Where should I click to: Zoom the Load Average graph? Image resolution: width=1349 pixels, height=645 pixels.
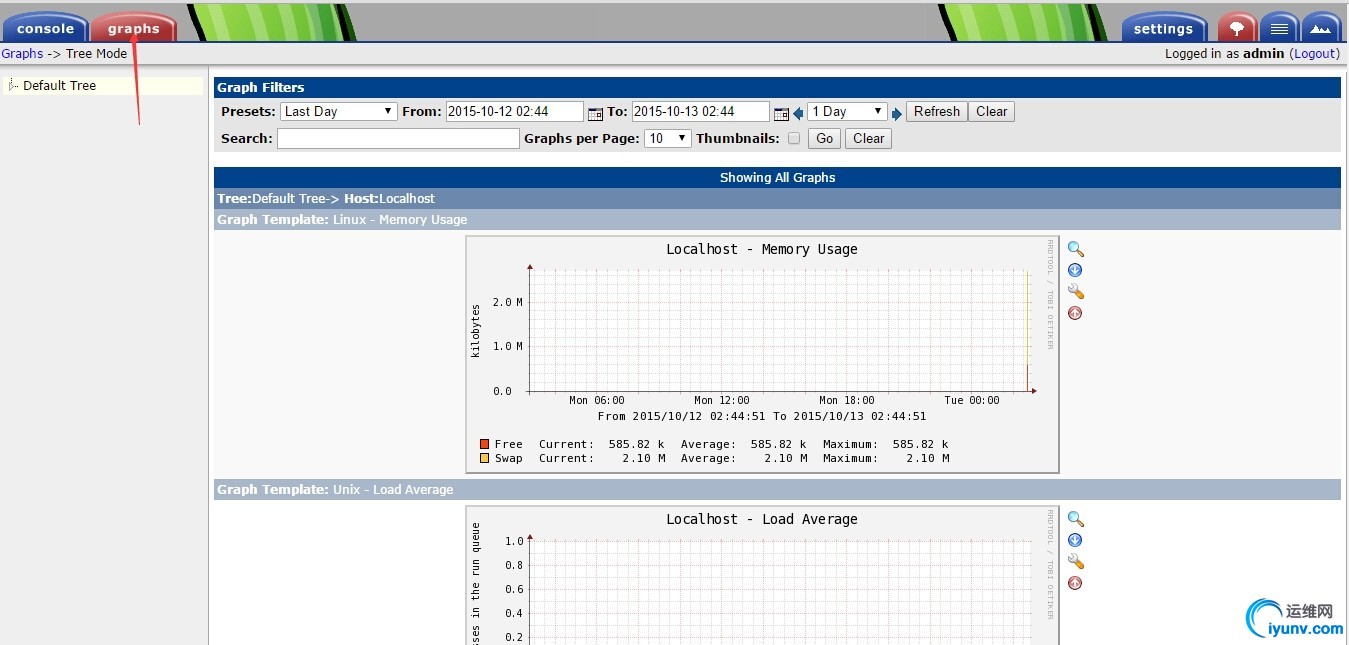1075,519
